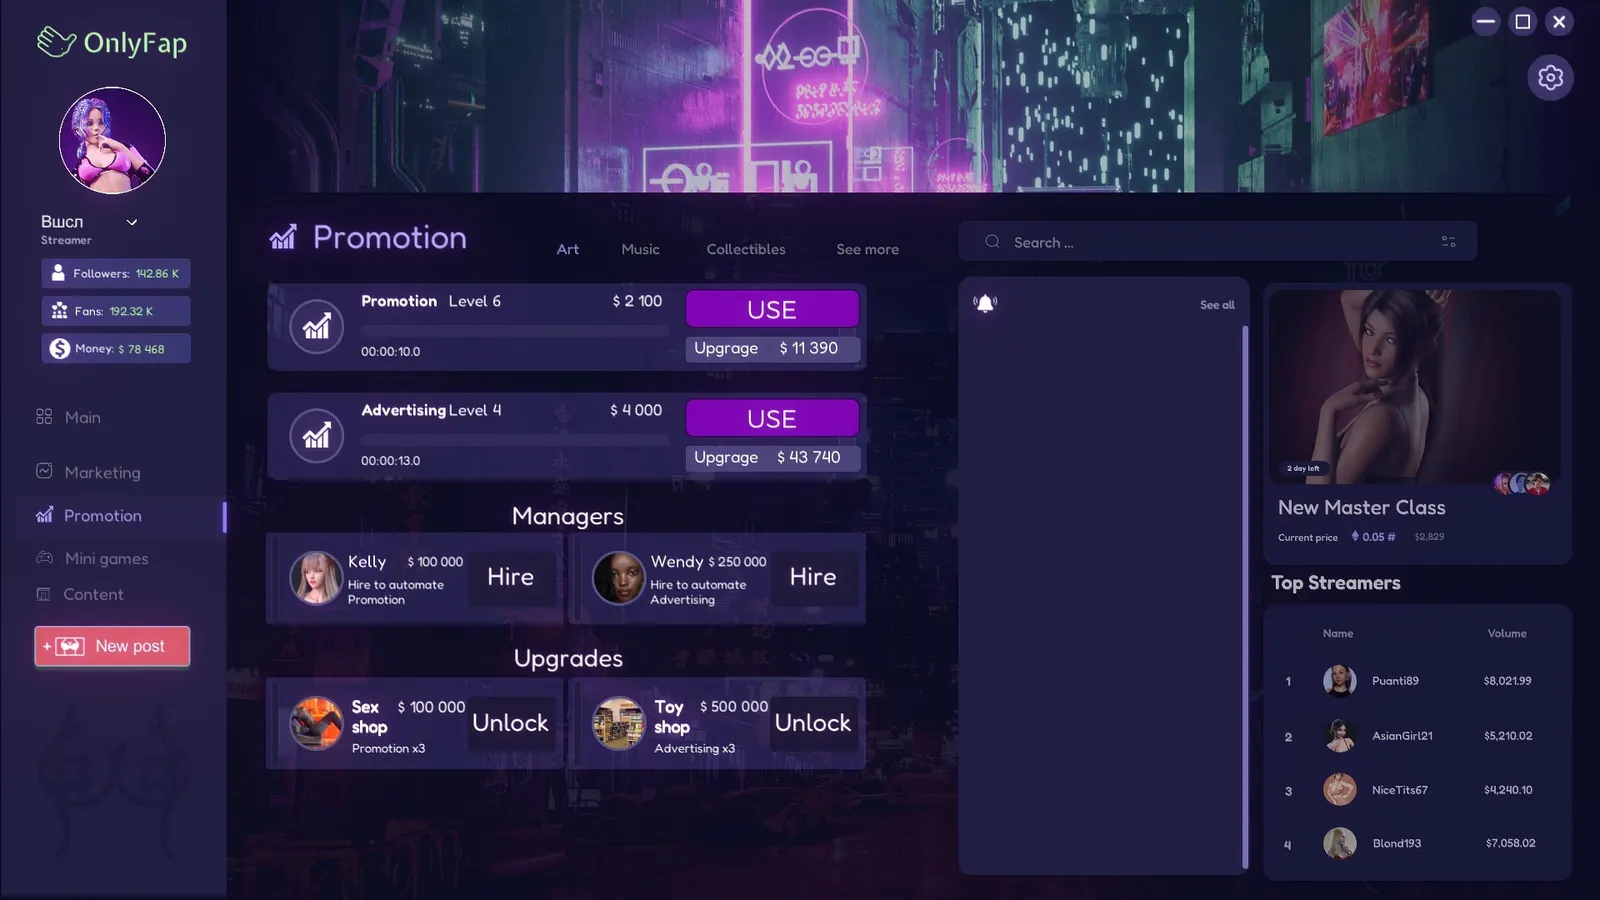
Task: Click Blond193's avatar
Action: [x=1340, y=844]
